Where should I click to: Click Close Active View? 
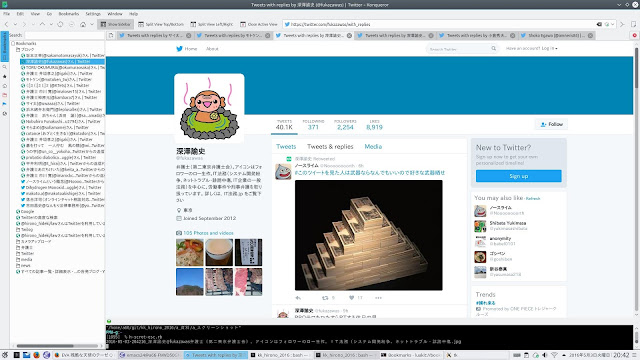tap(259, 24)
